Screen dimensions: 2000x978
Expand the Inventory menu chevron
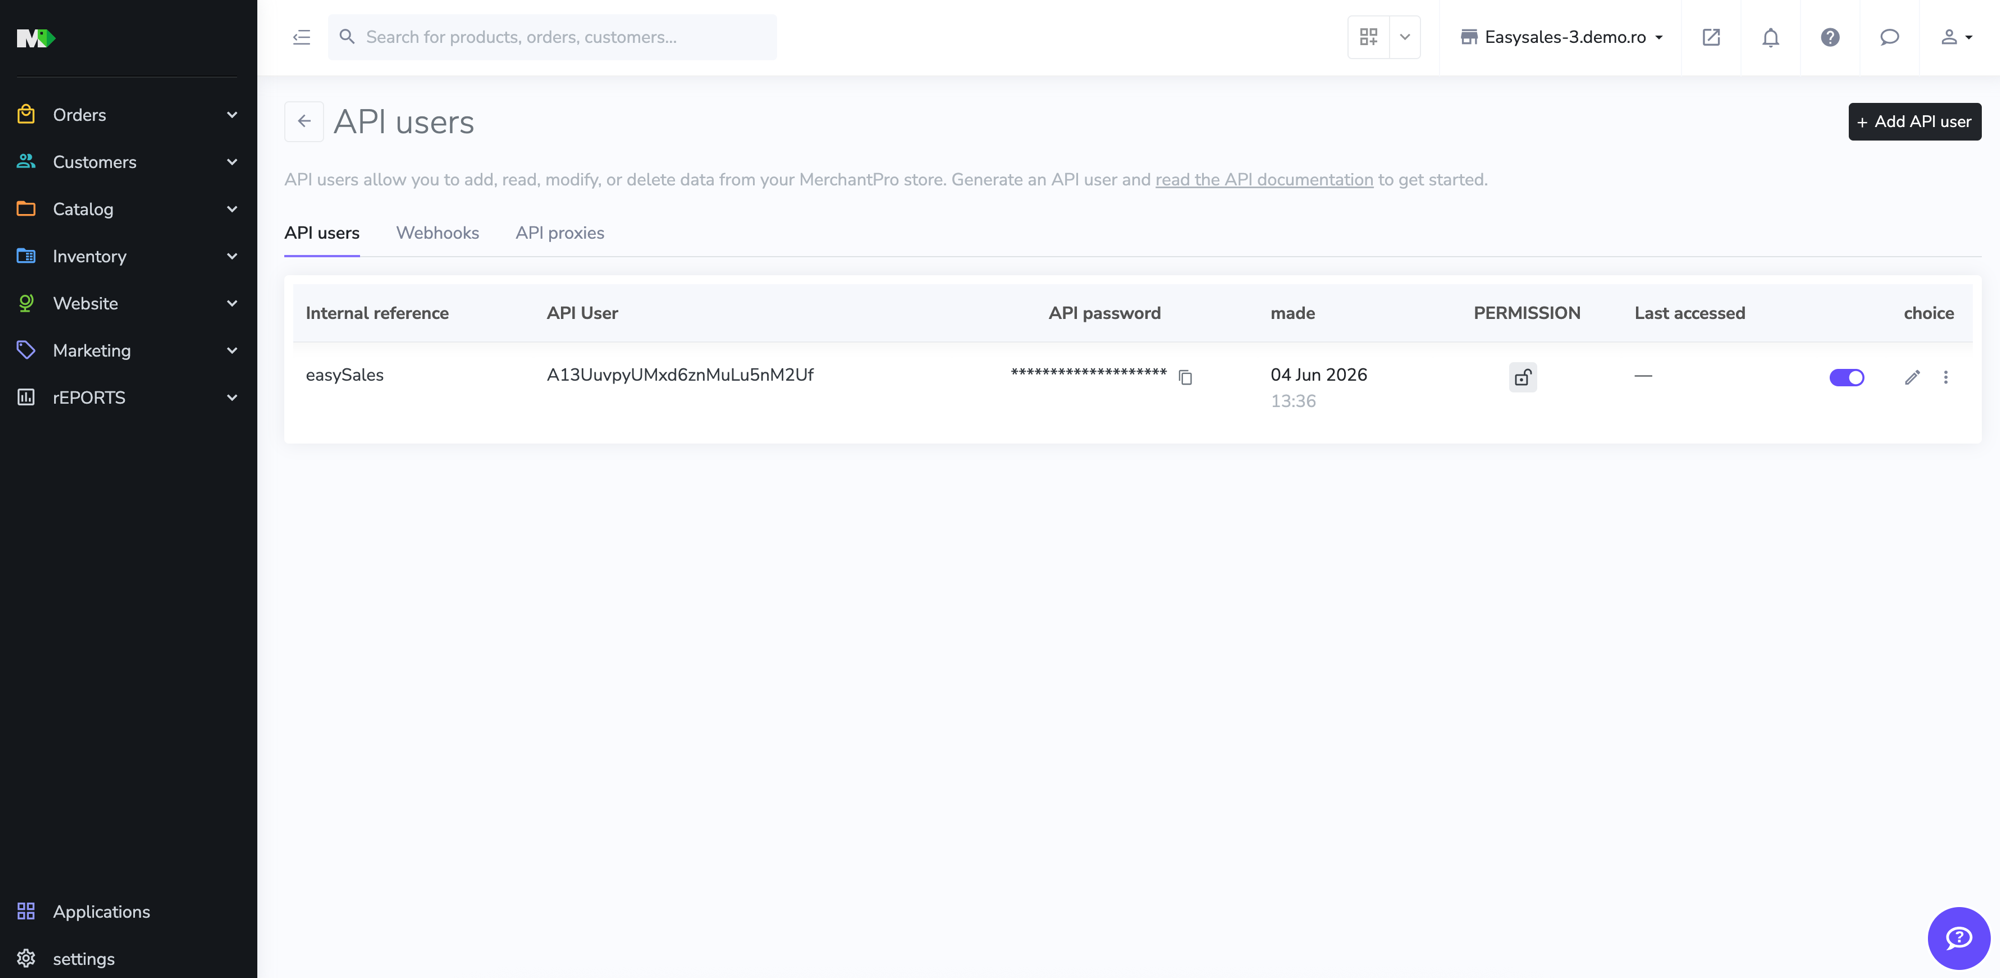click(x=232, y=256)
